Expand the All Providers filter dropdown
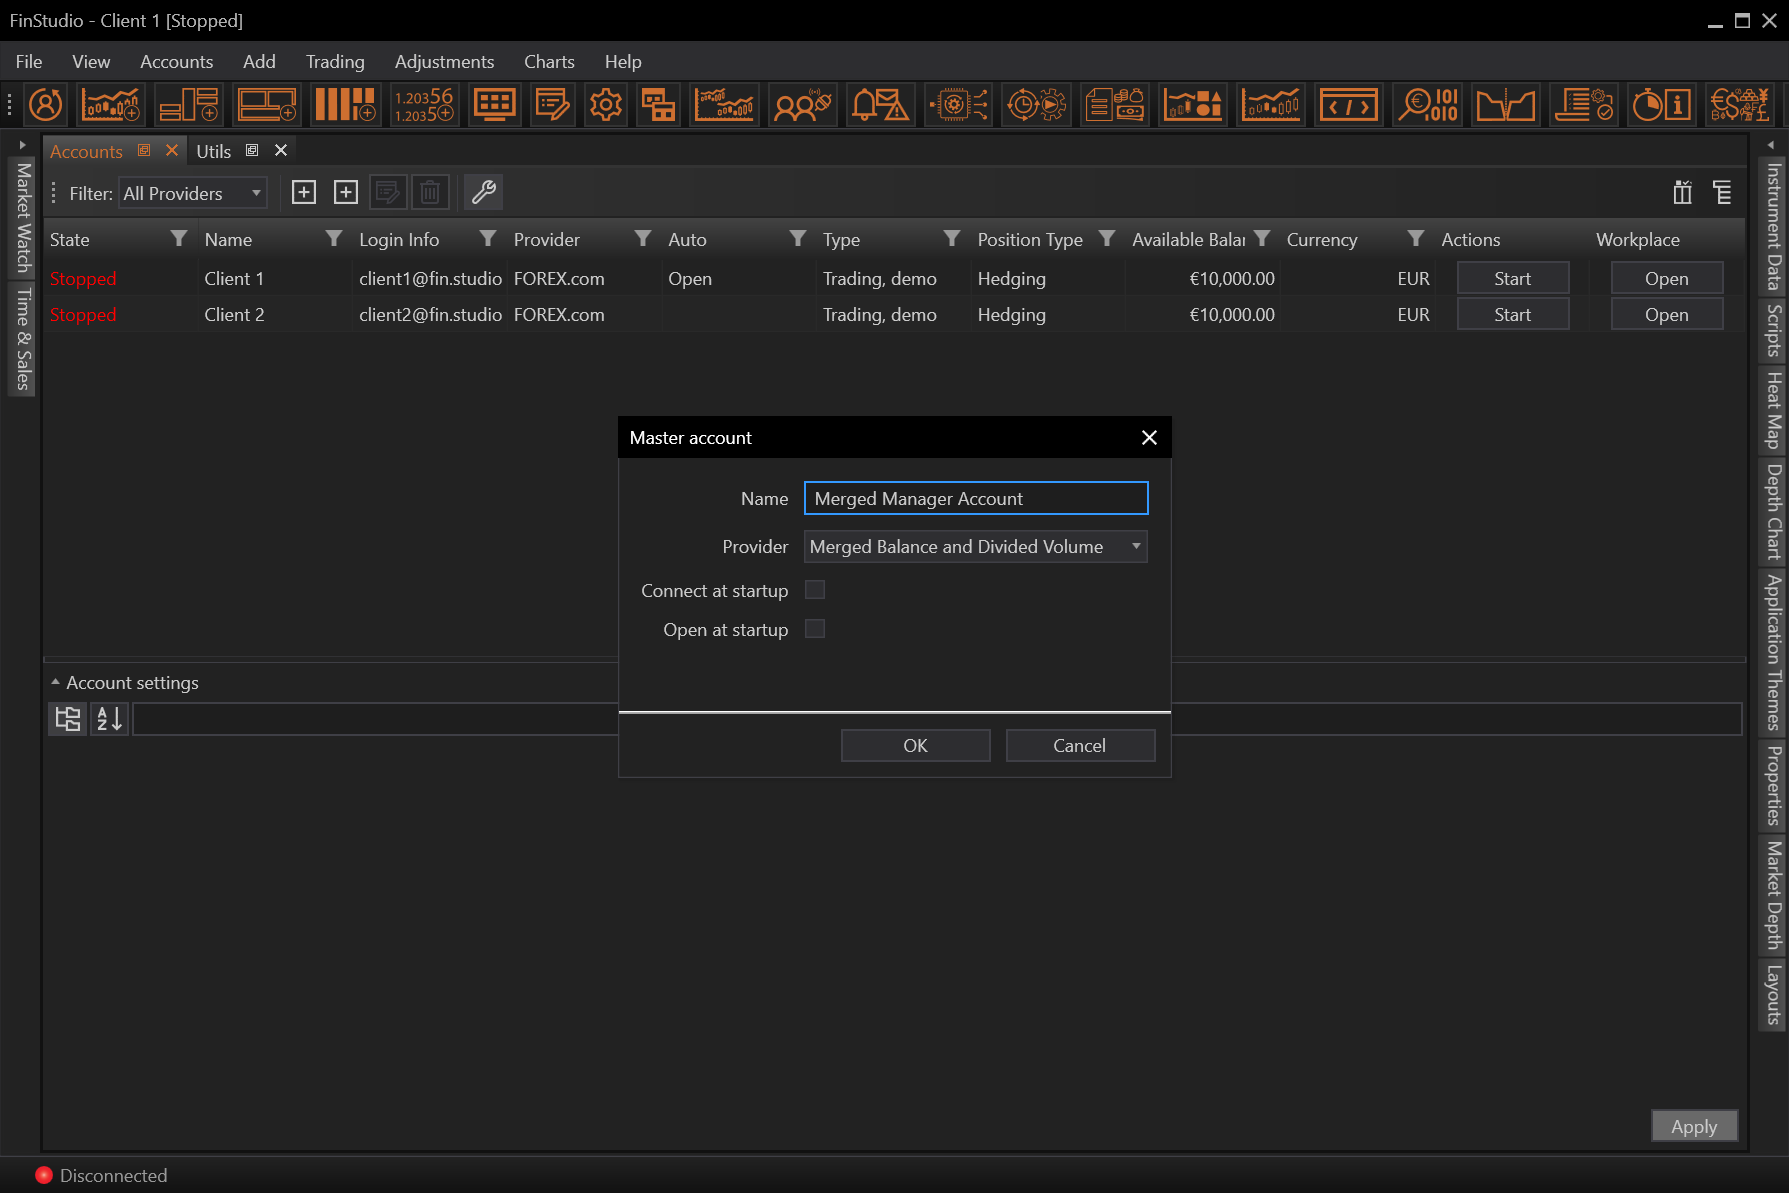The image size is (1789, 1193). coord(193,193)
